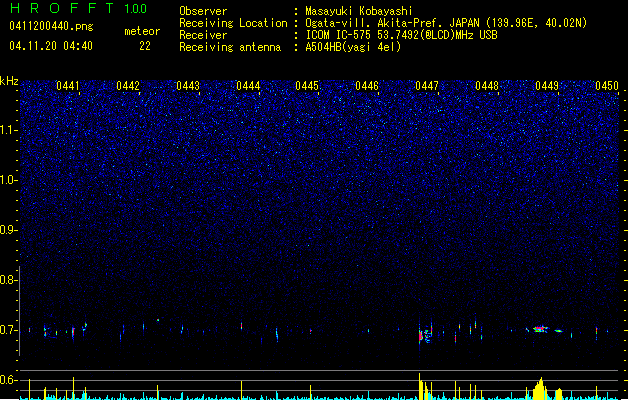
Task: Click the 0442 time marker
Action: point(128,86)
